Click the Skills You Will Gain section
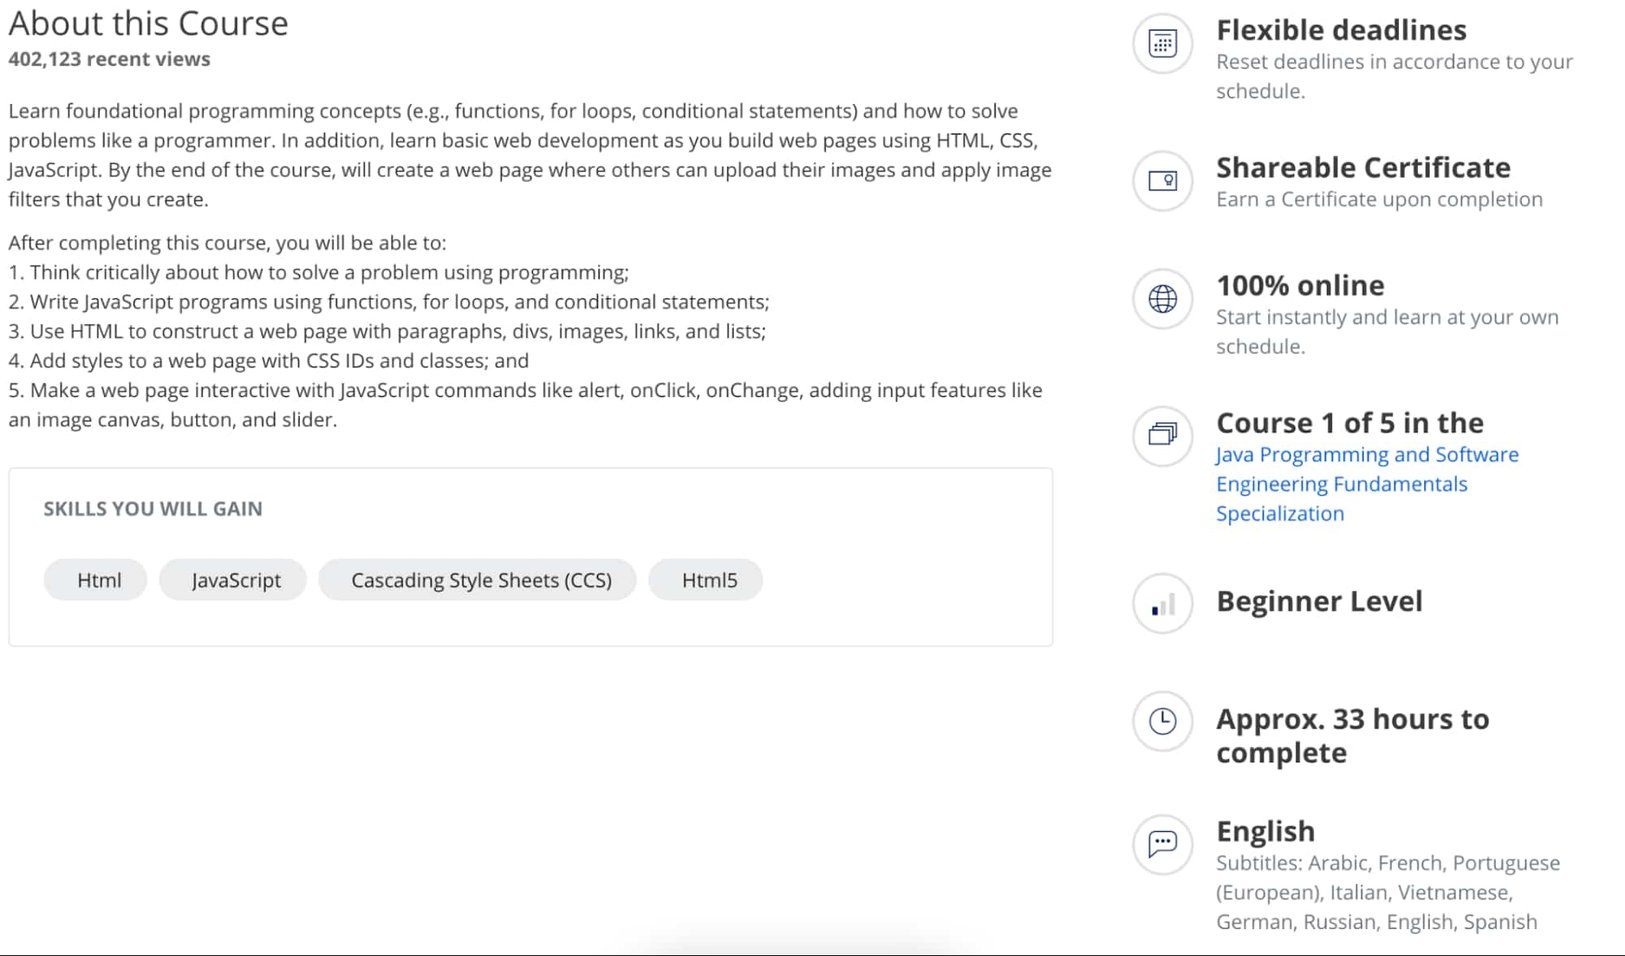This screenshot has height=956, width=1625. (x=152, y=508)
